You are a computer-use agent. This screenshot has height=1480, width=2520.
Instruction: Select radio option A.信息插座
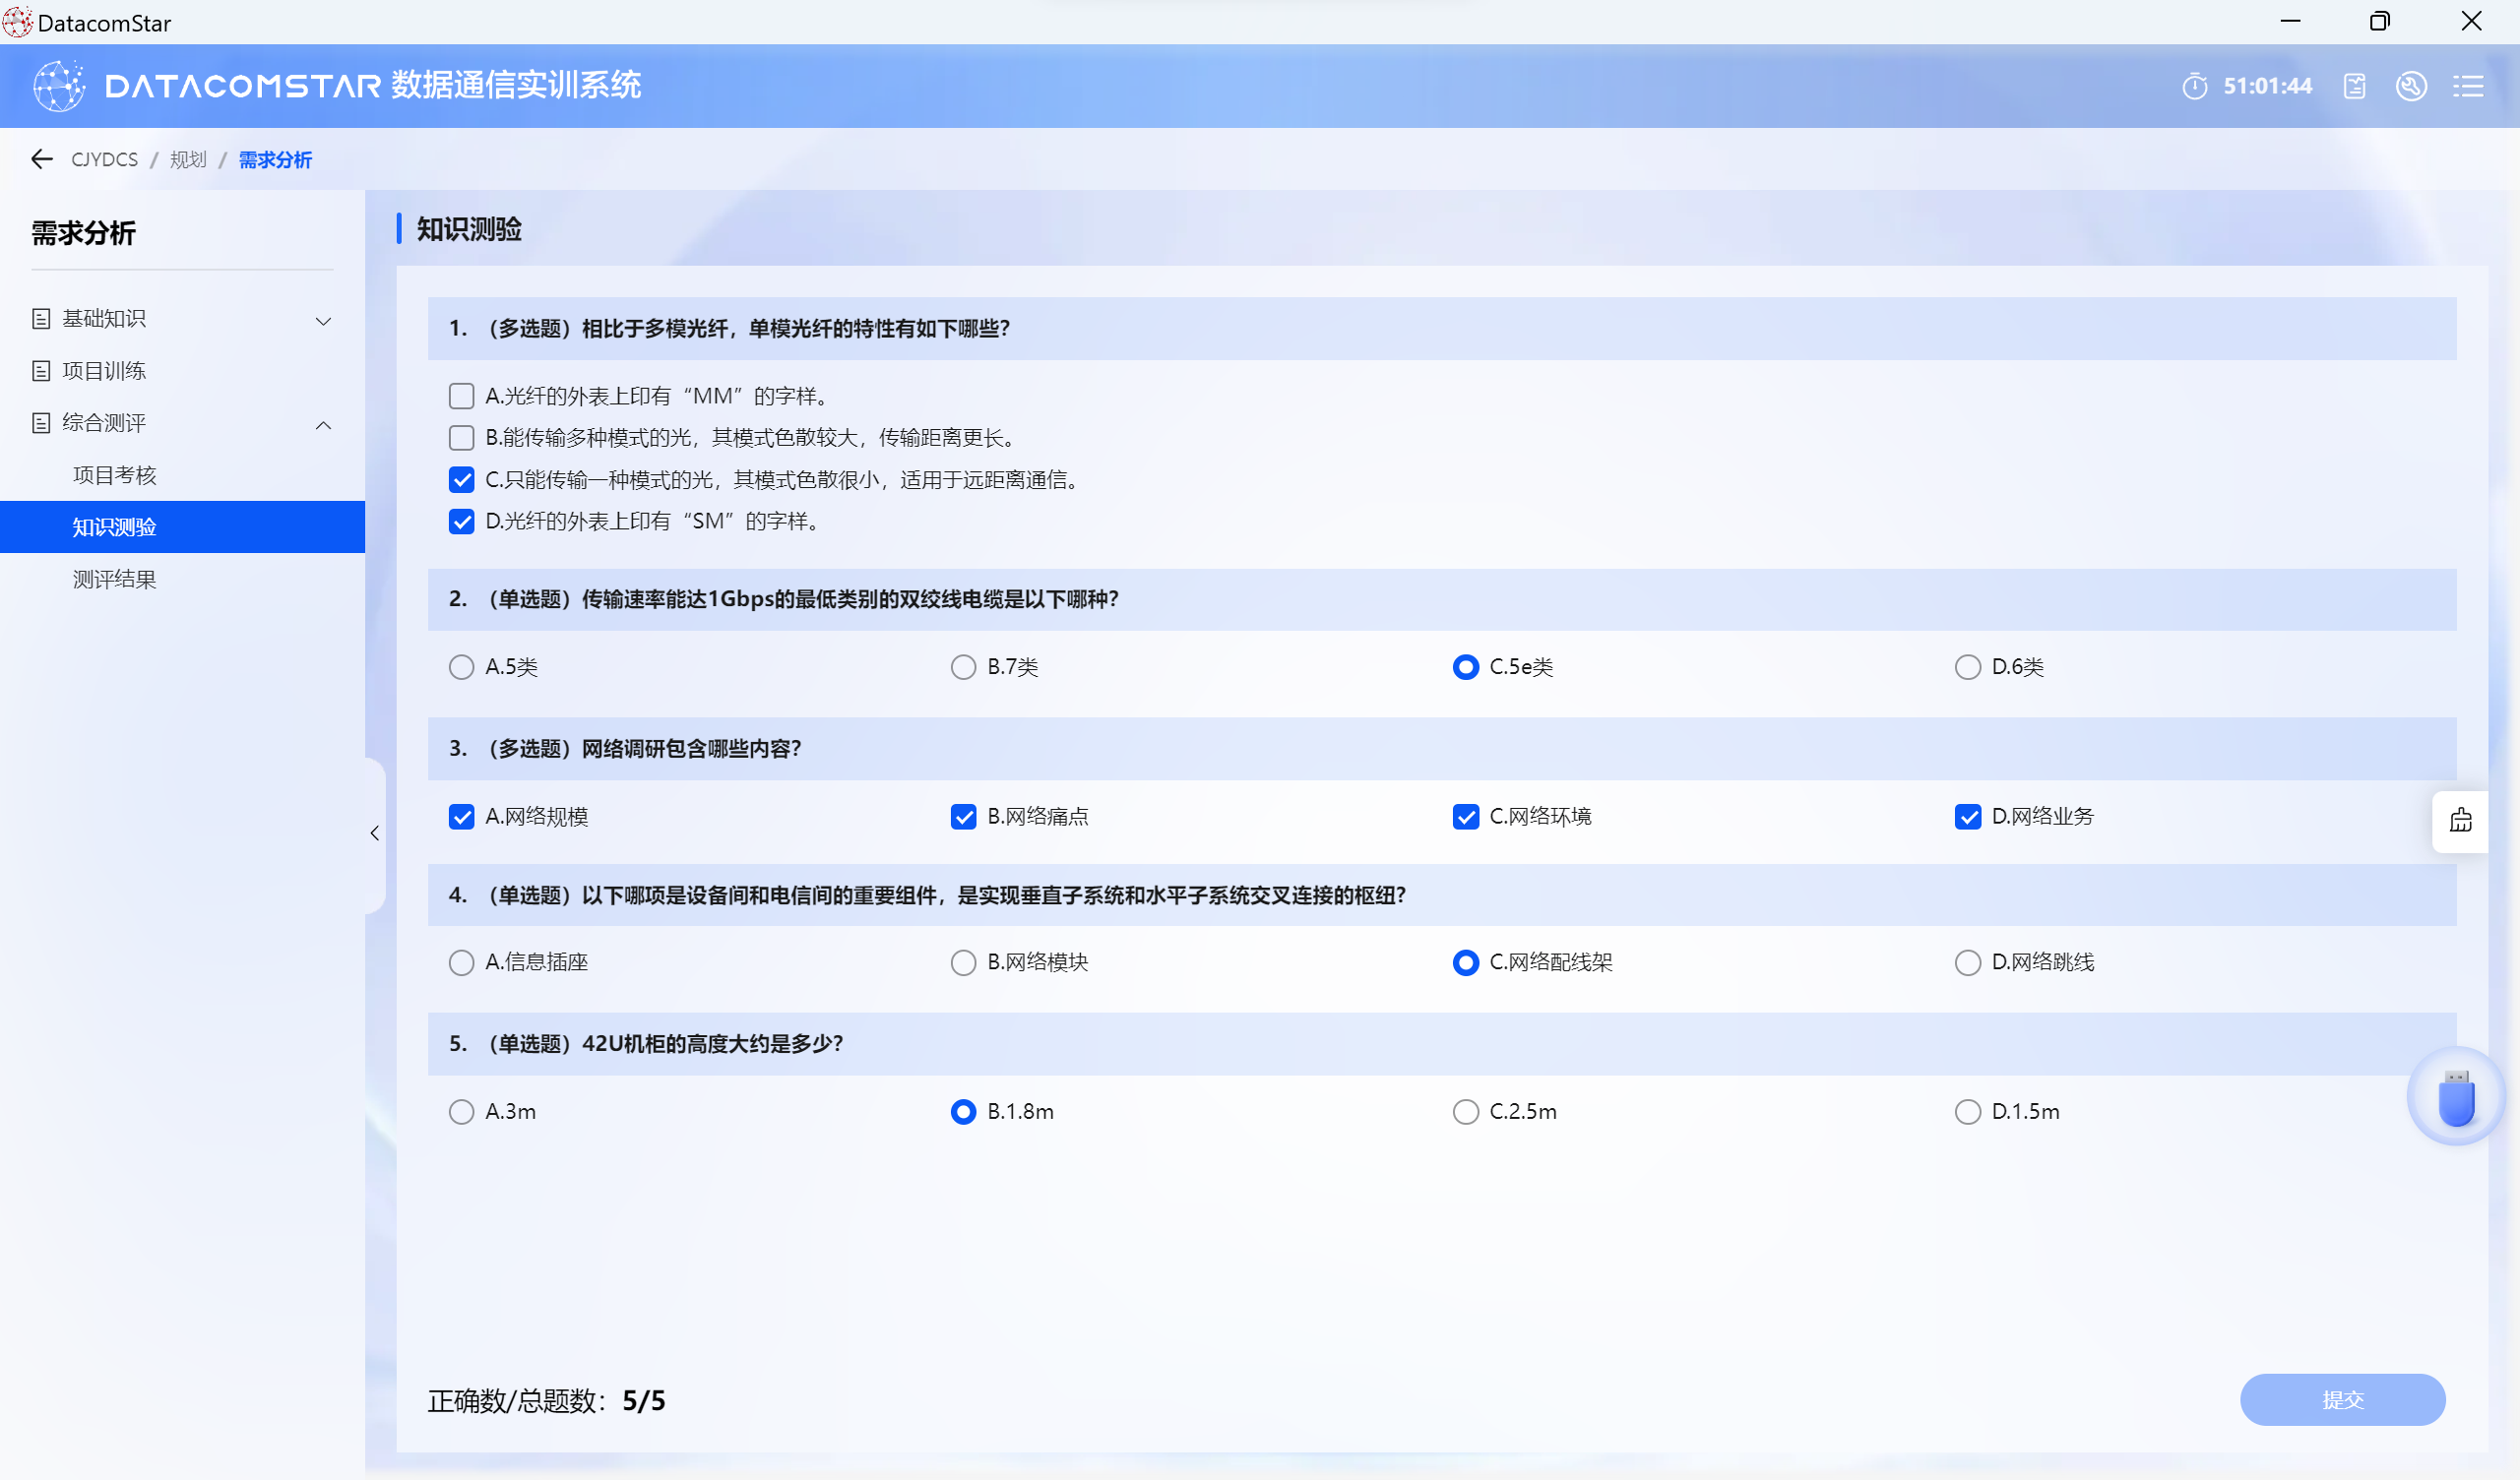[x=461, y=962]
